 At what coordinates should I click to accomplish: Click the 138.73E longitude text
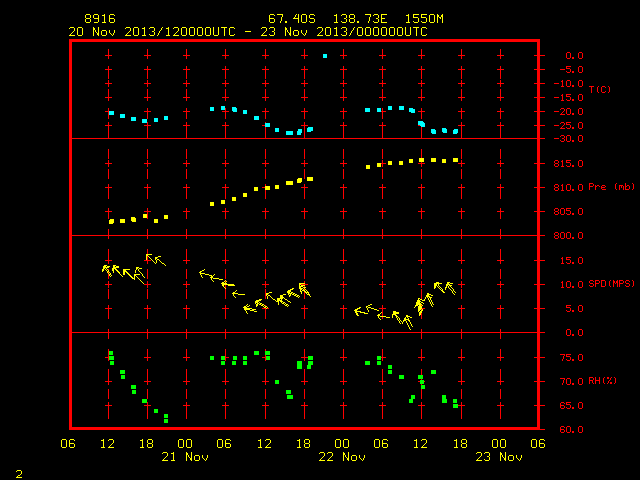pyautogui.click(x=360, y=19)
